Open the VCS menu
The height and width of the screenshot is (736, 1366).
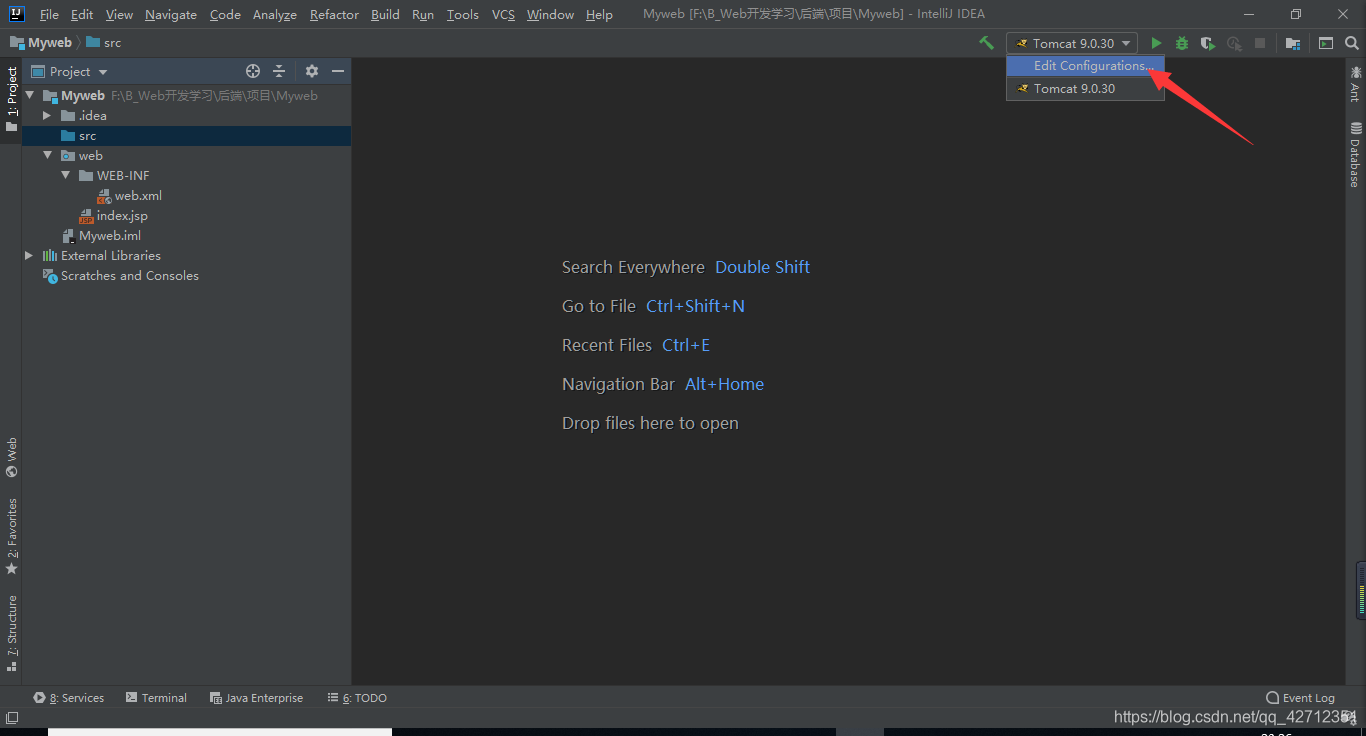point(503,15)
